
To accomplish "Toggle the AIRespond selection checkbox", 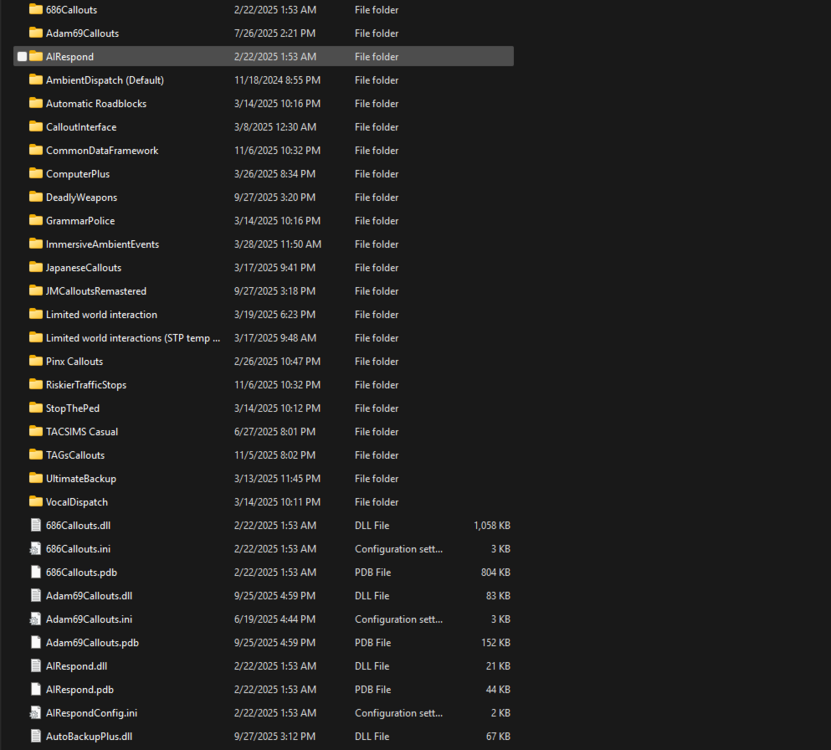I will tap(22, 56).
